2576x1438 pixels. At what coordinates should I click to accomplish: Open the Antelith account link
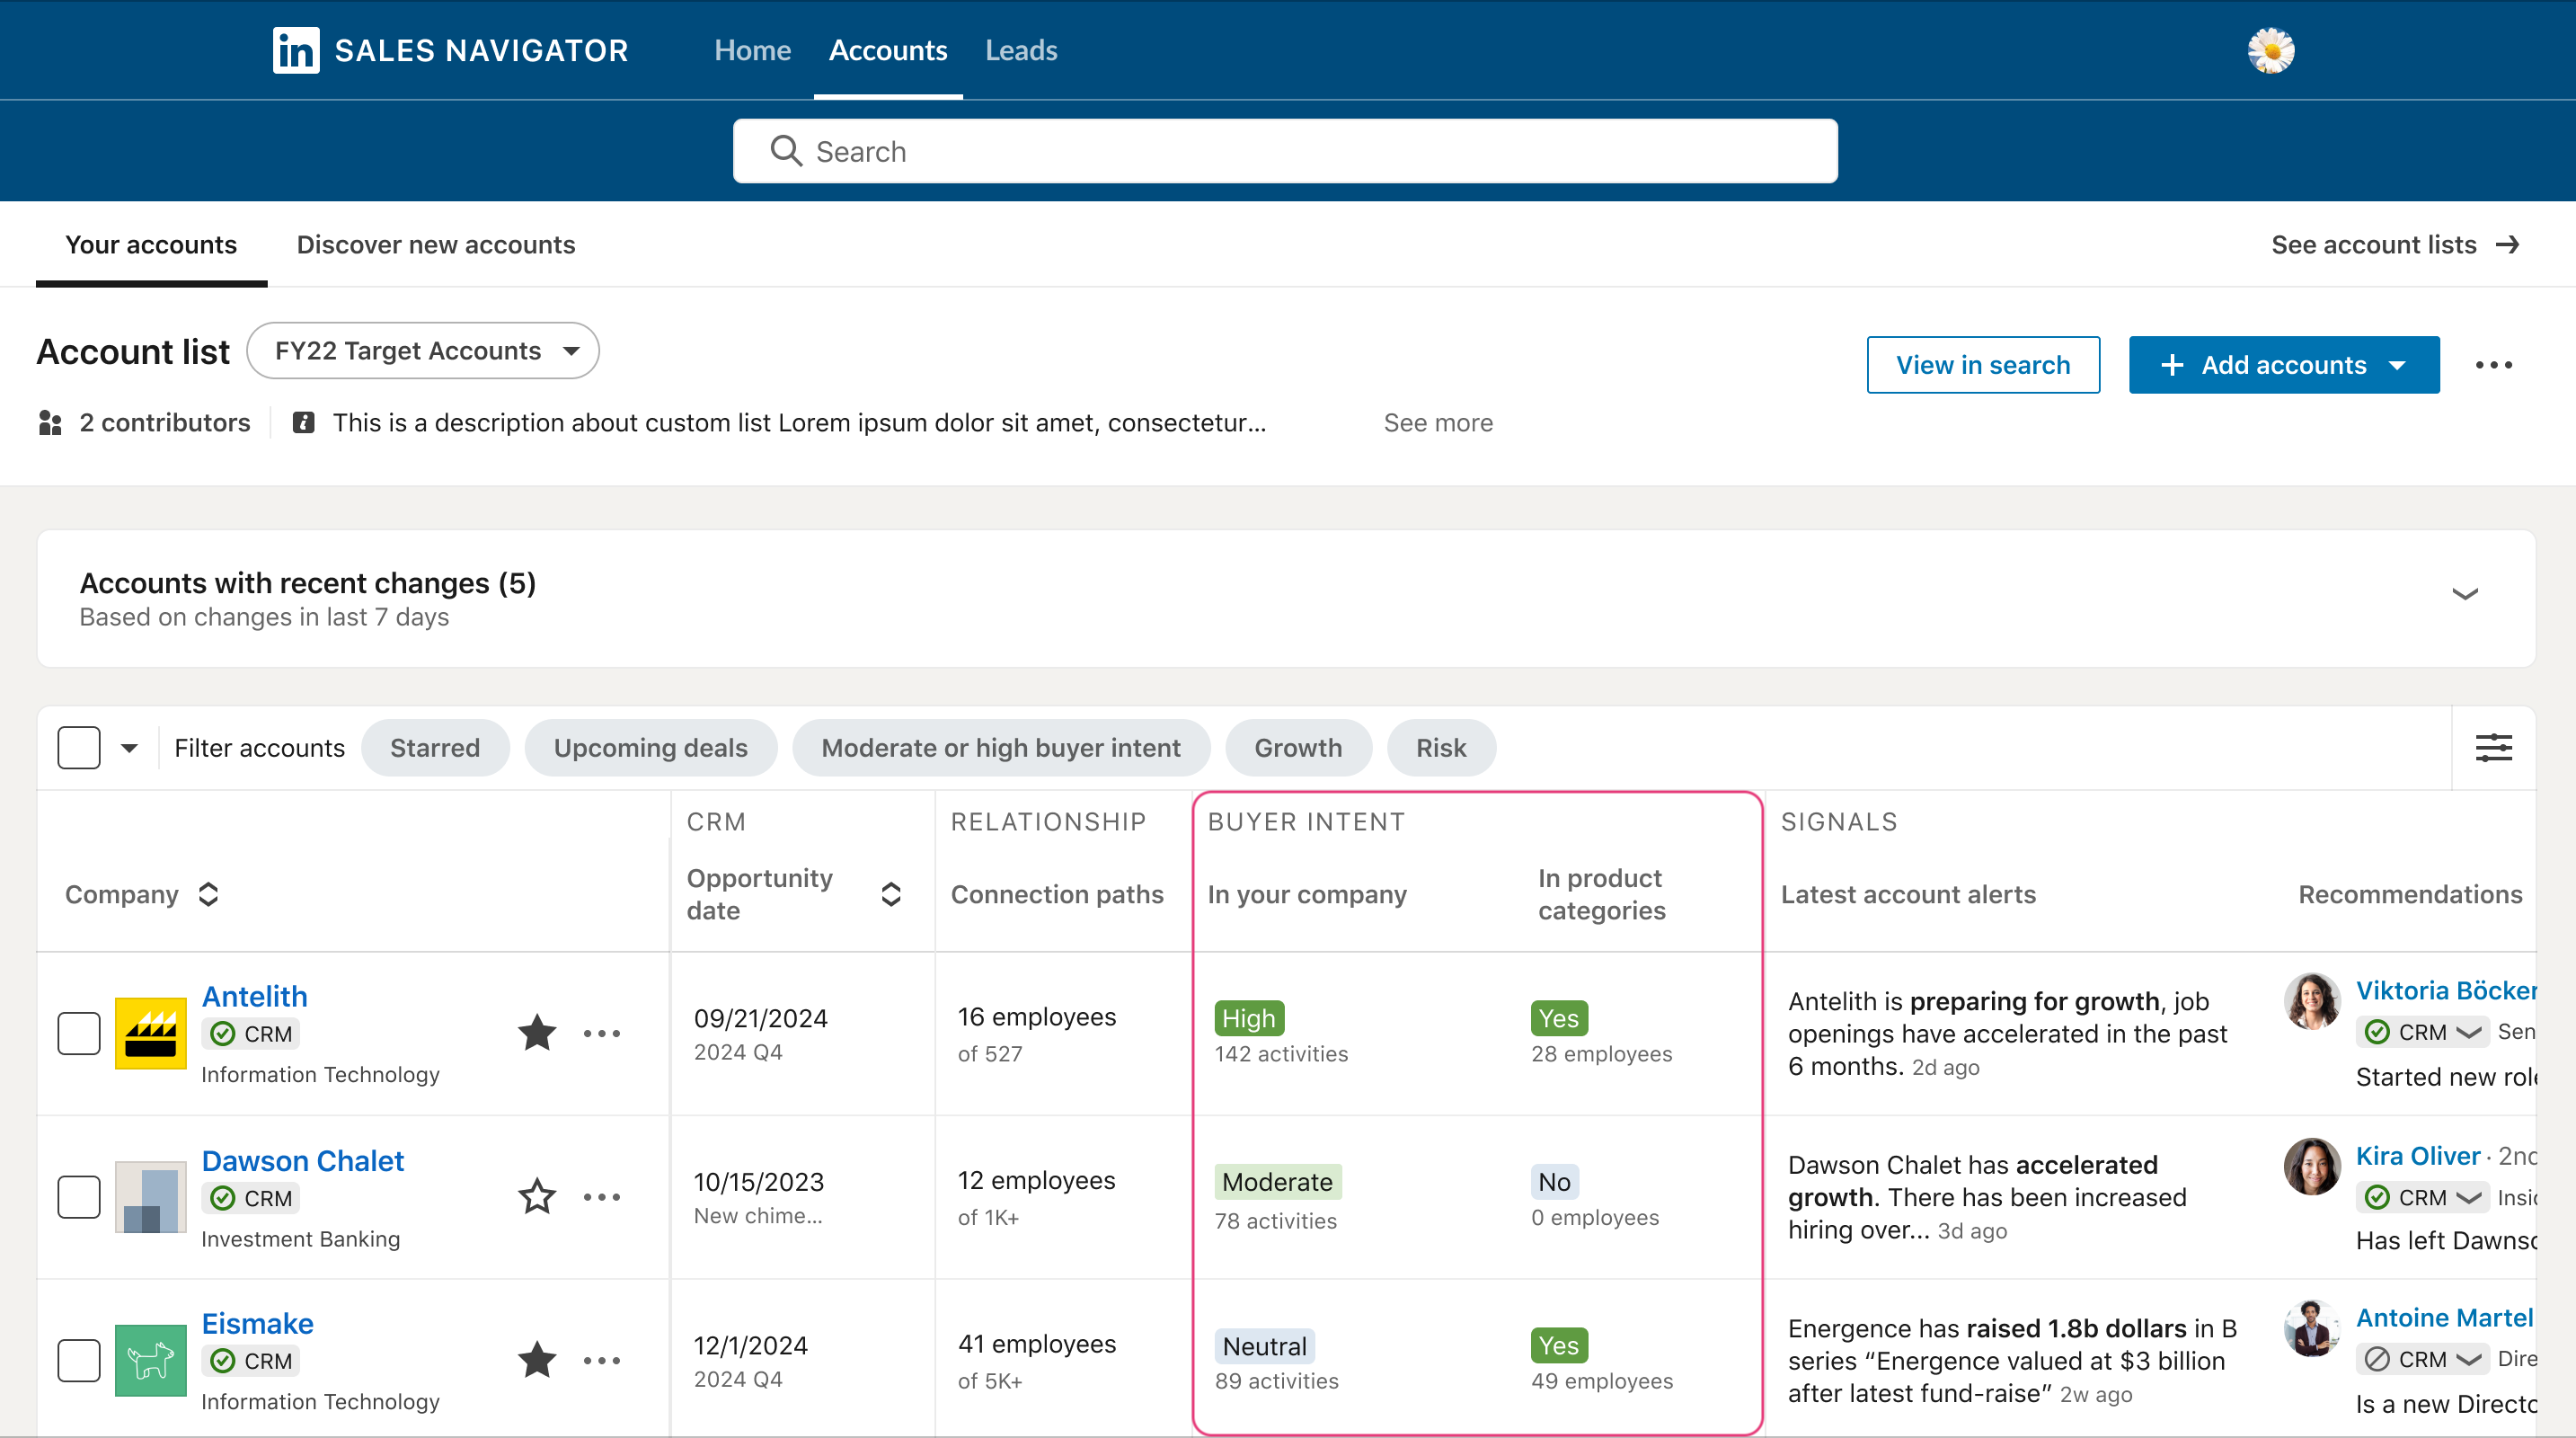255,996
